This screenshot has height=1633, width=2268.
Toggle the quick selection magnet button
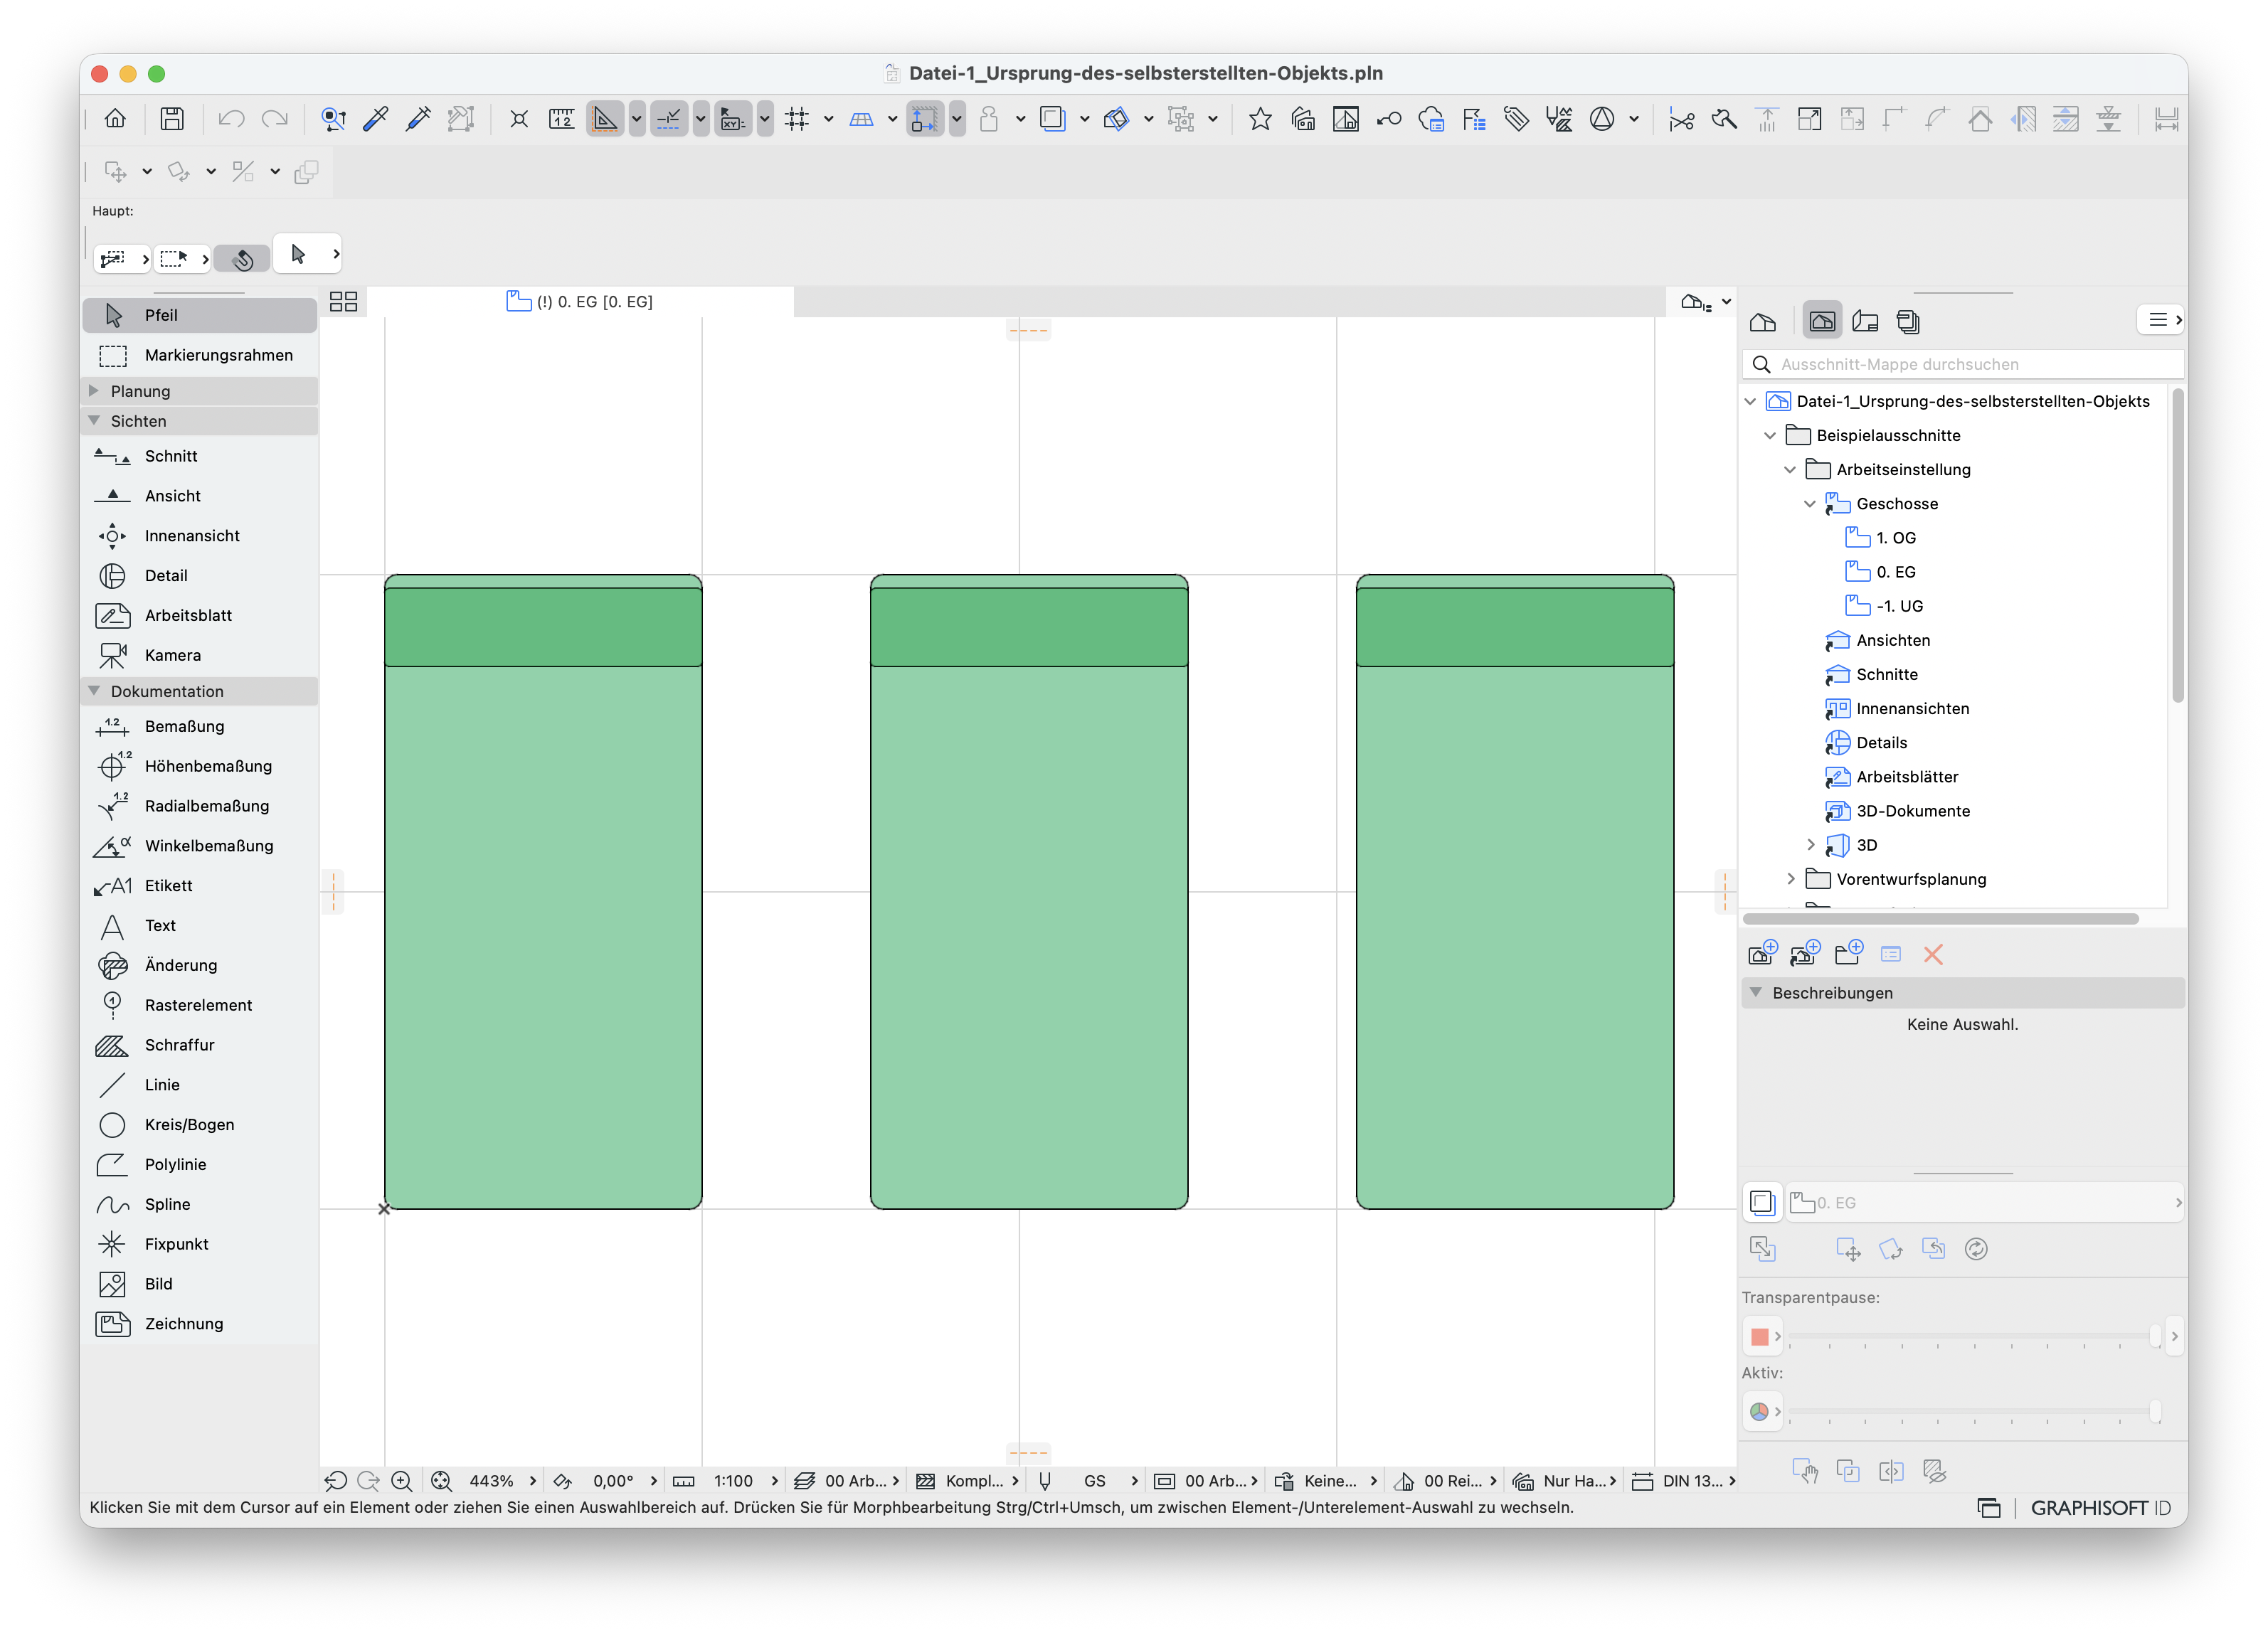tap(242, 259)
